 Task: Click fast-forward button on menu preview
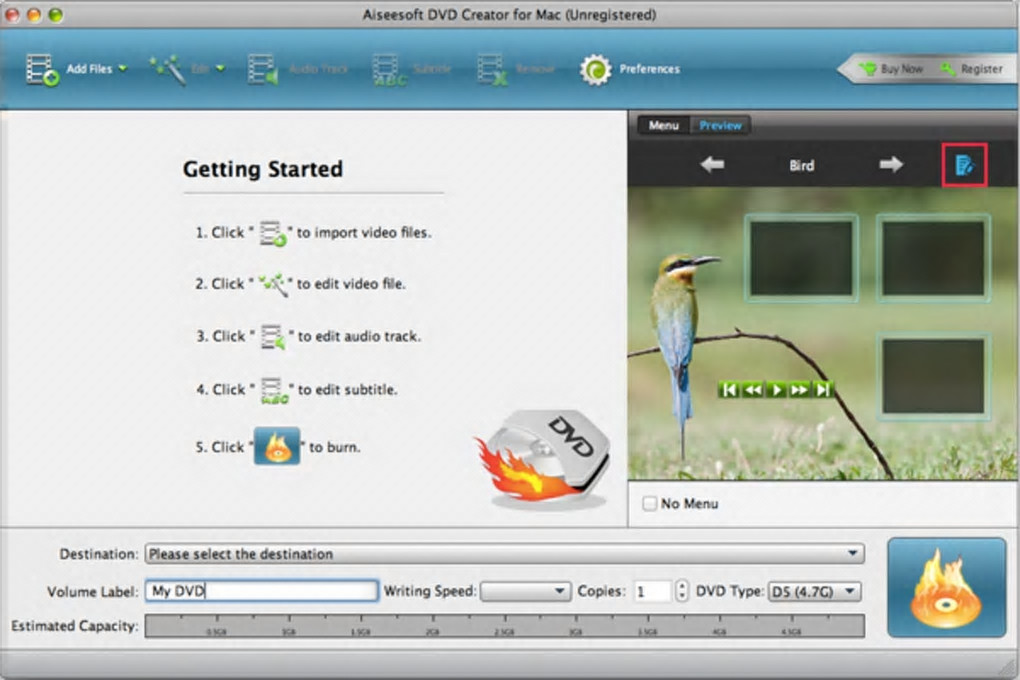799,390
